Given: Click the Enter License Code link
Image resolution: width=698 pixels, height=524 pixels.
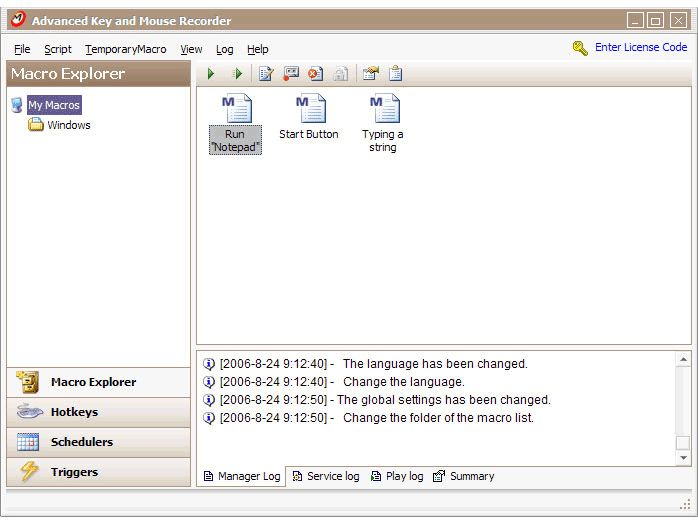Looking at the screenshot, I should point(640,47).
